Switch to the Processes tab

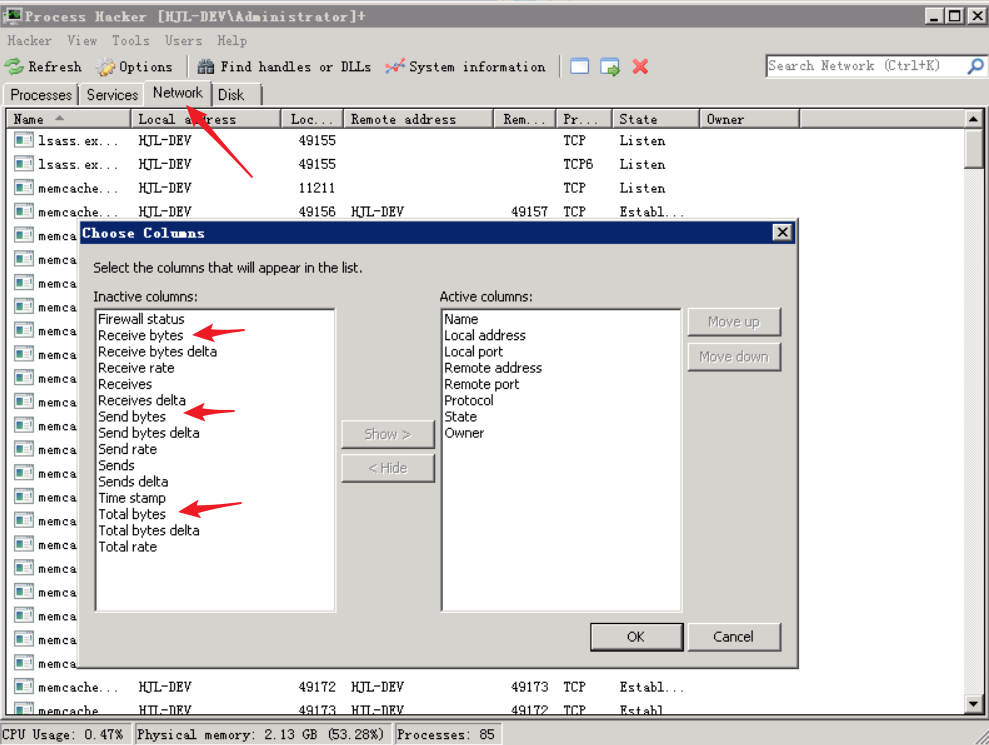[x=41, y=95]
